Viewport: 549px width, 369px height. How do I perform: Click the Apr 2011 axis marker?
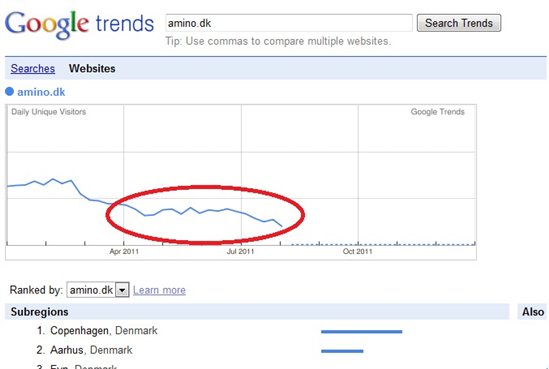click(124, 251)
